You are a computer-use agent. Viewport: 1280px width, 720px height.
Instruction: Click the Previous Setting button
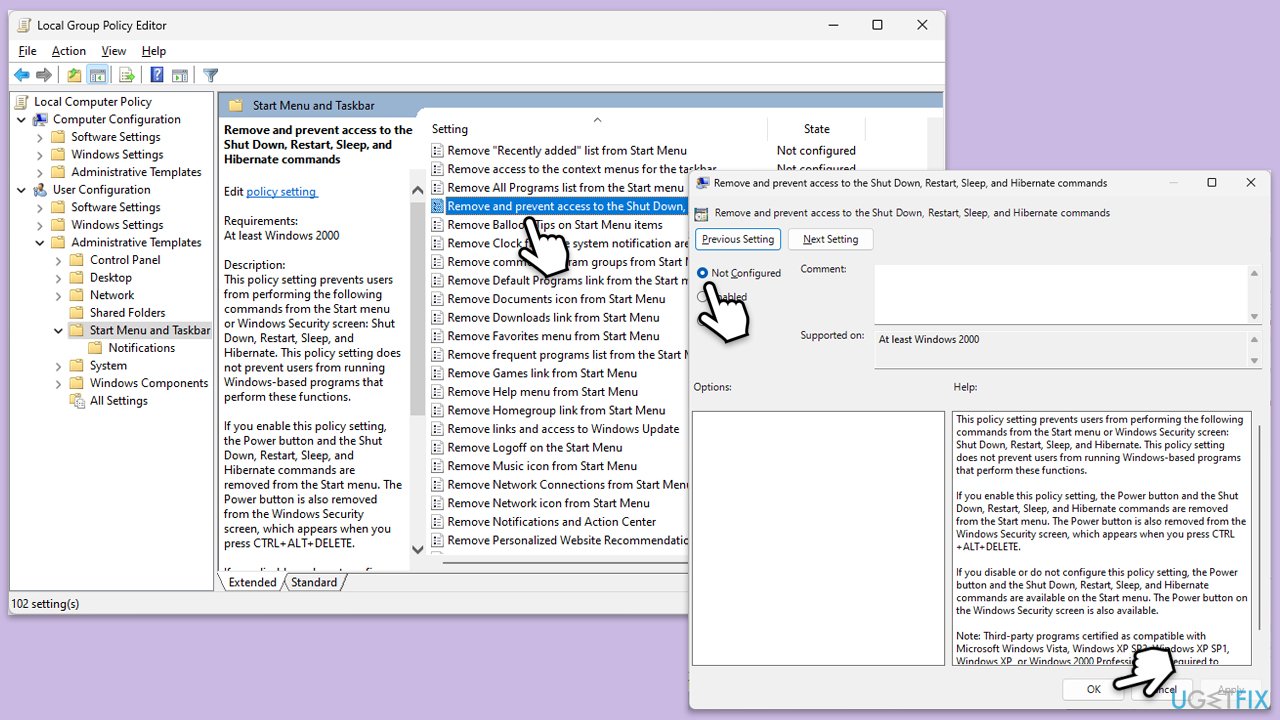click(738, 239)
